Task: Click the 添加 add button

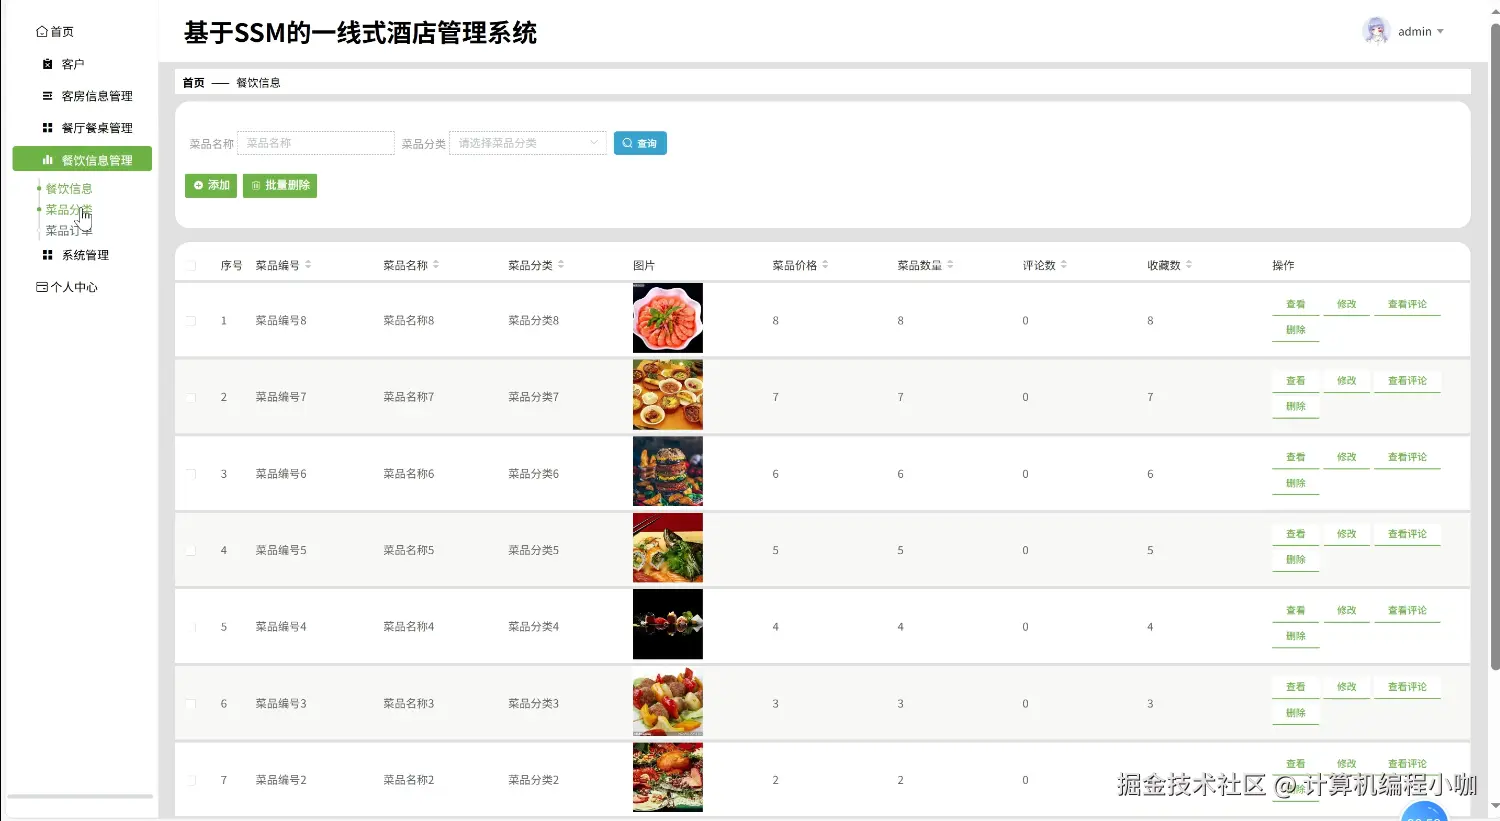Action: [210, 185]
